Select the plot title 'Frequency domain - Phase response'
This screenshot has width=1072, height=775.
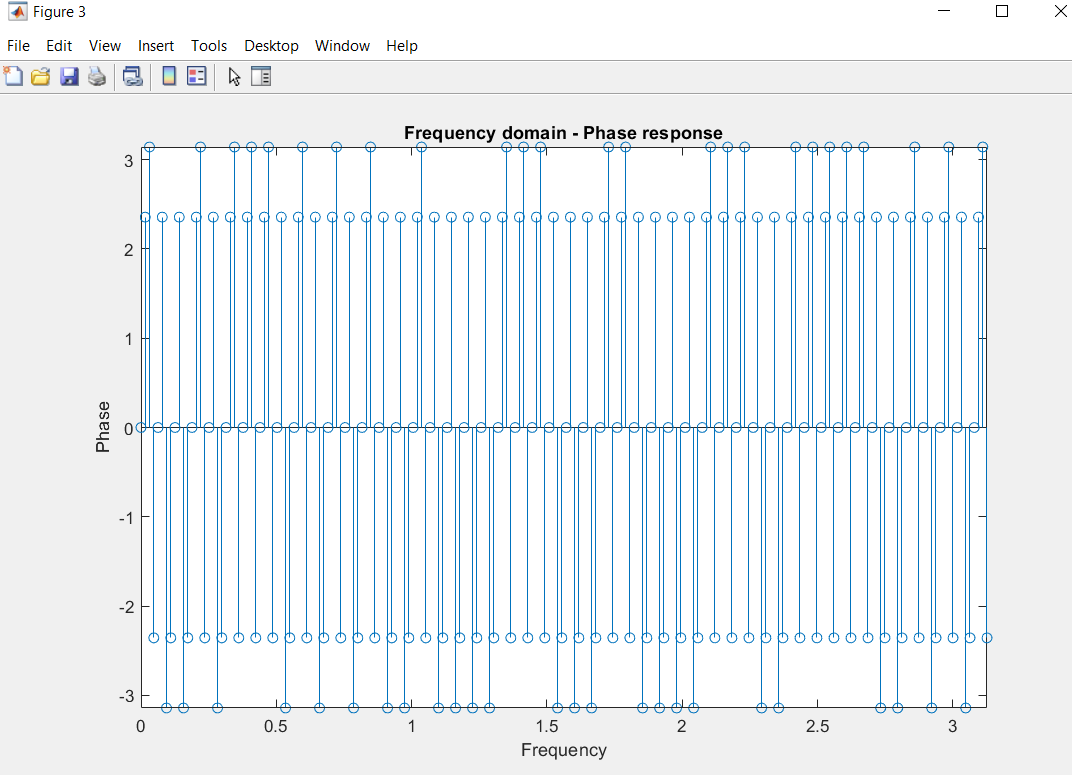point(563,134)
